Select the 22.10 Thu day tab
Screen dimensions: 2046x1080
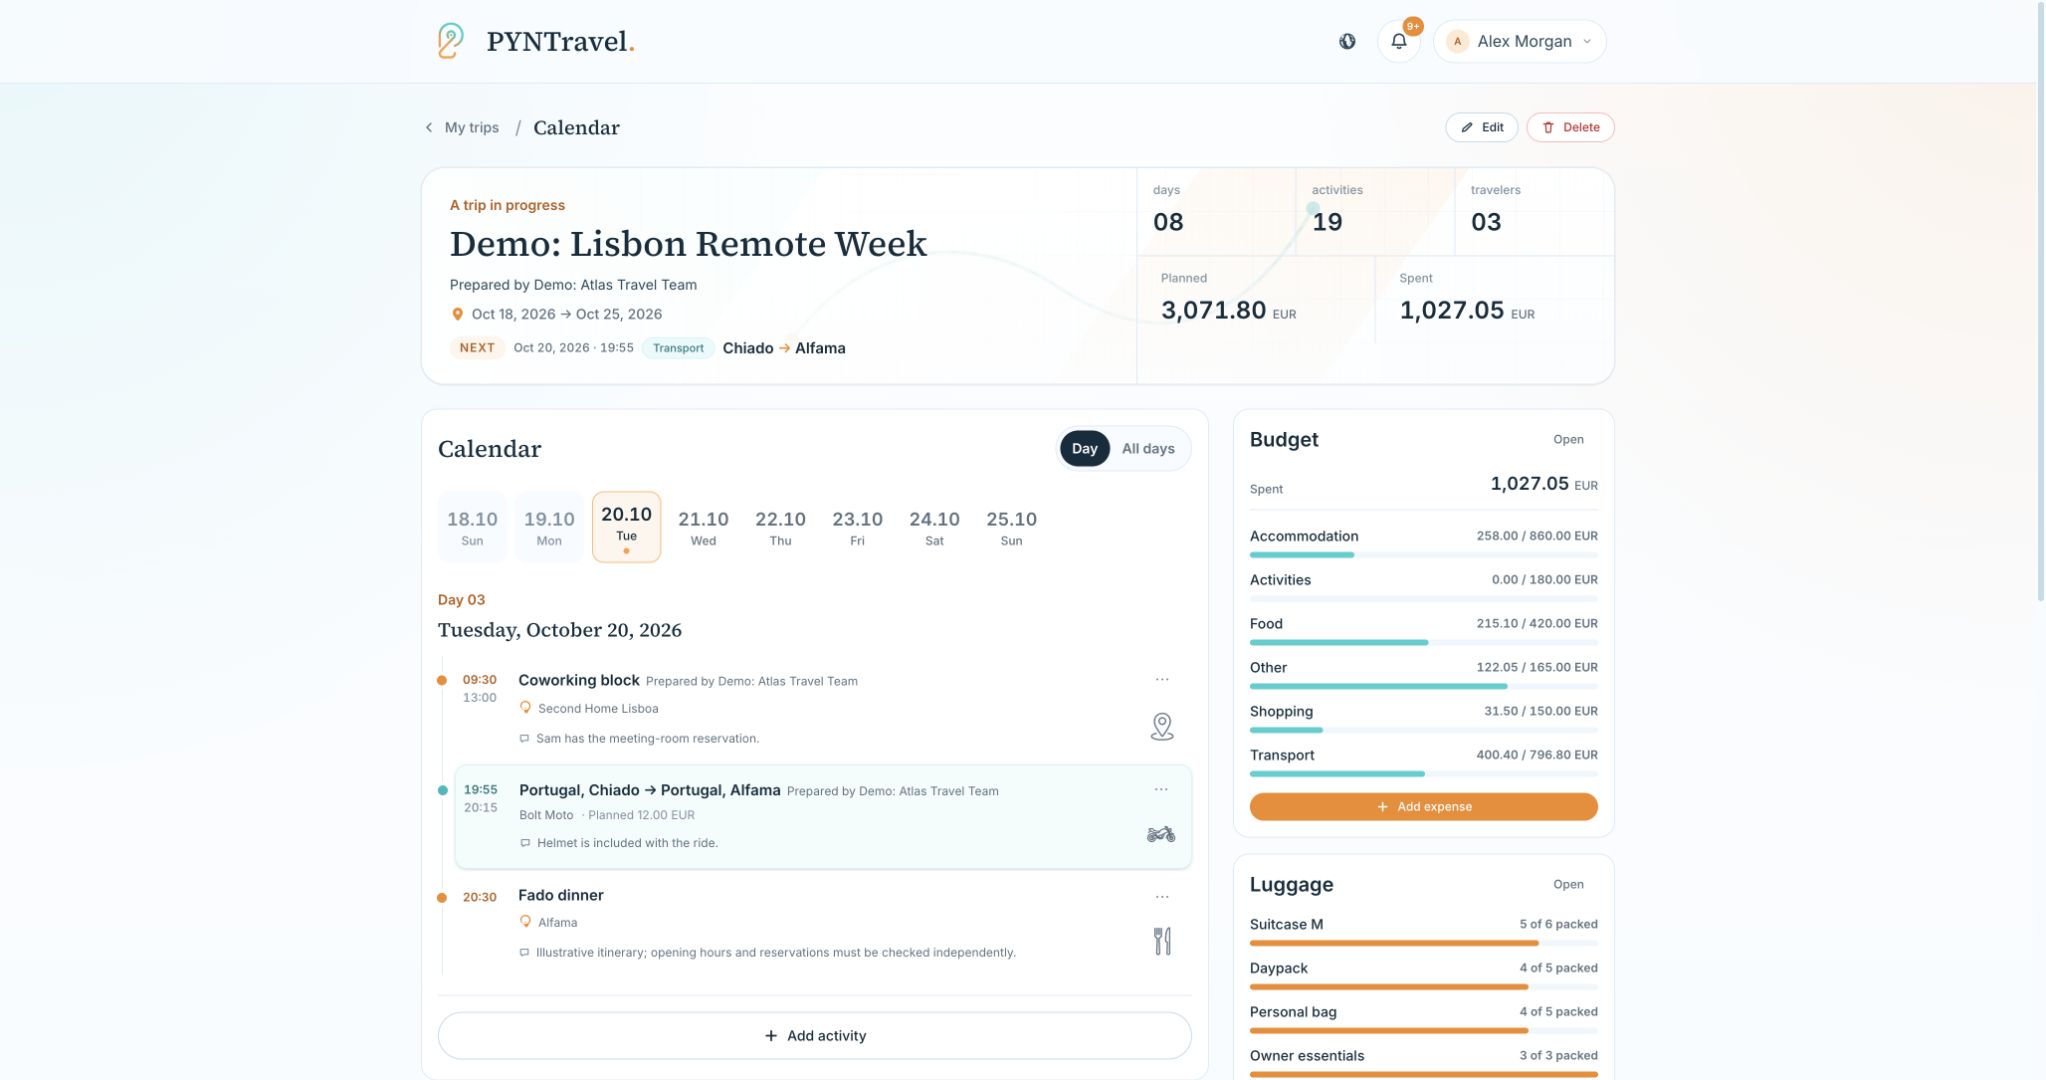[780, 527]
